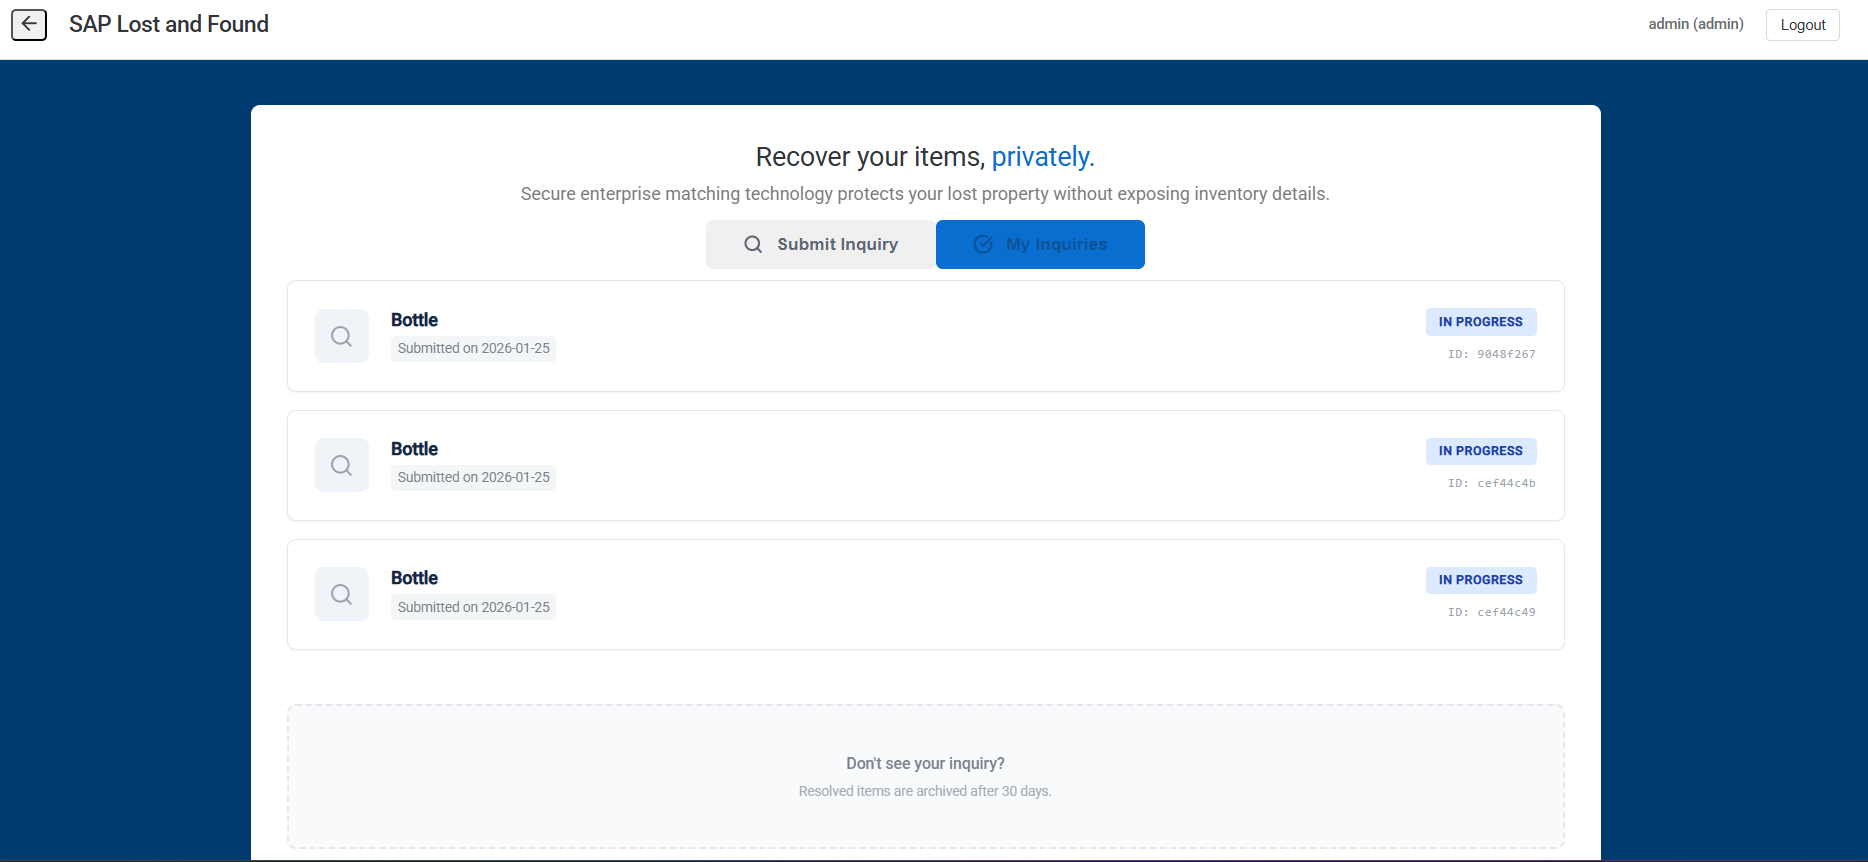Image resolution: width=1868 pixels, height=862 pixels.
Task: Click search icon of inquiry cef44c4b
Action: point(342,465)
